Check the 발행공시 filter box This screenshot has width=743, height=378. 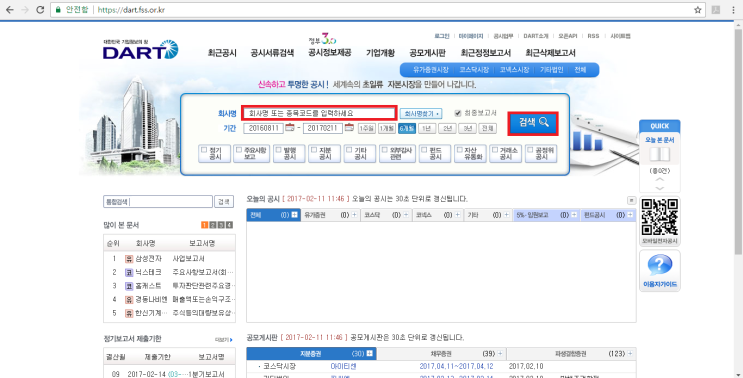coord(279,150)
